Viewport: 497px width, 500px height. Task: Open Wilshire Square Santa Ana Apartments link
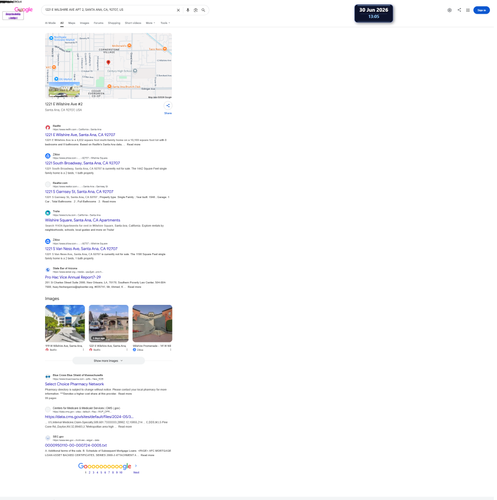click(x=83, y=220)
